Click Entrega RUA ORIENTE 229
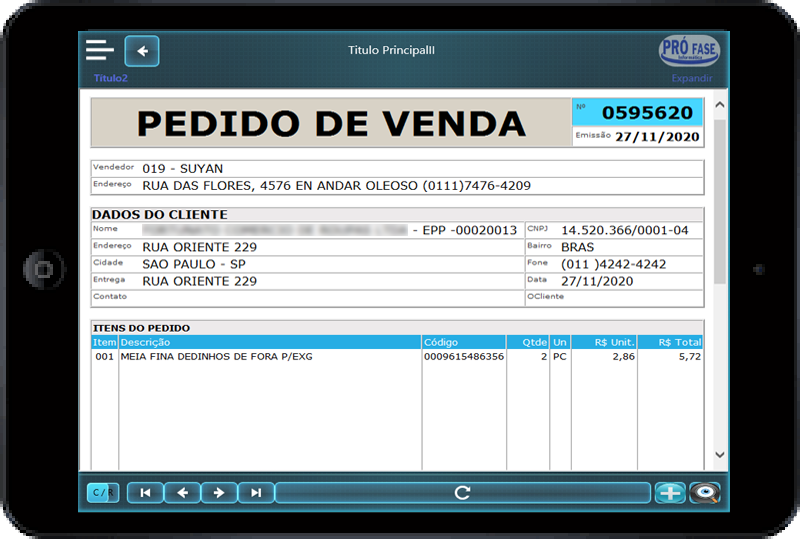800x539 pixels. click(199, 281)
